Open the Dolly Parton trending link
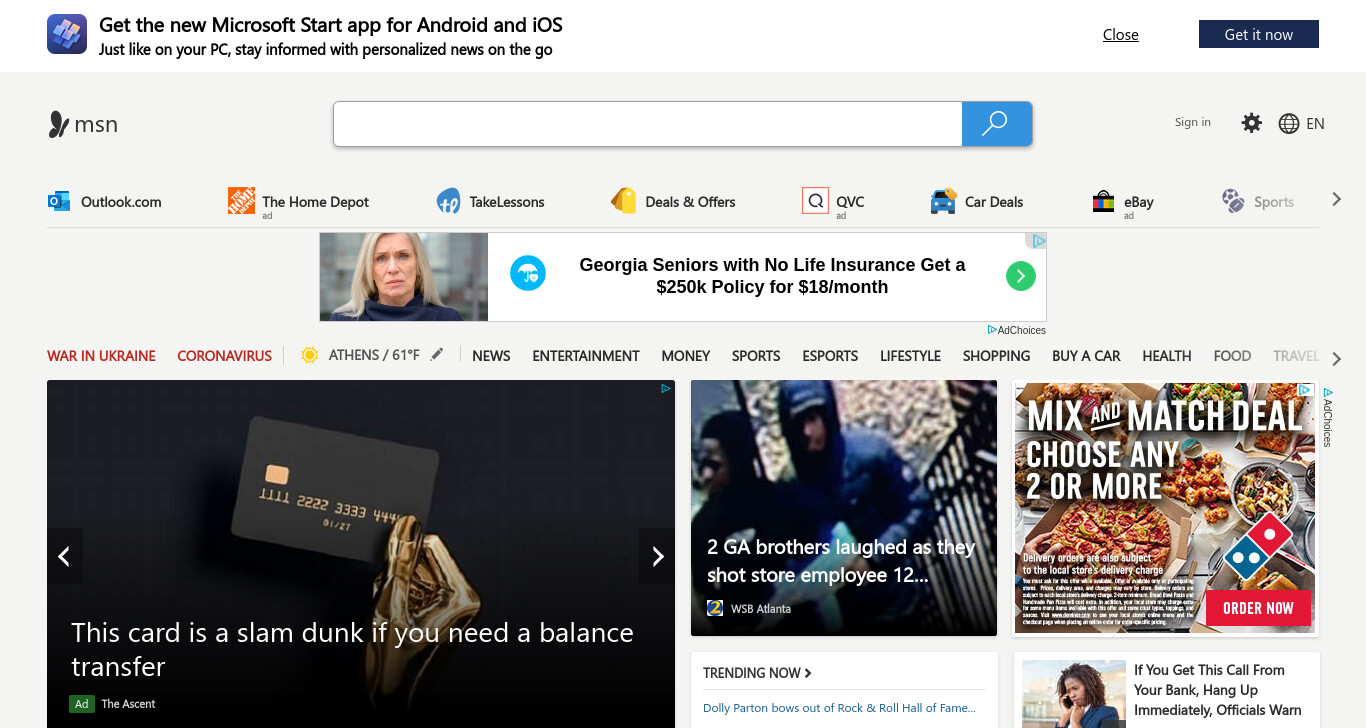 click(x=839, y=708)
